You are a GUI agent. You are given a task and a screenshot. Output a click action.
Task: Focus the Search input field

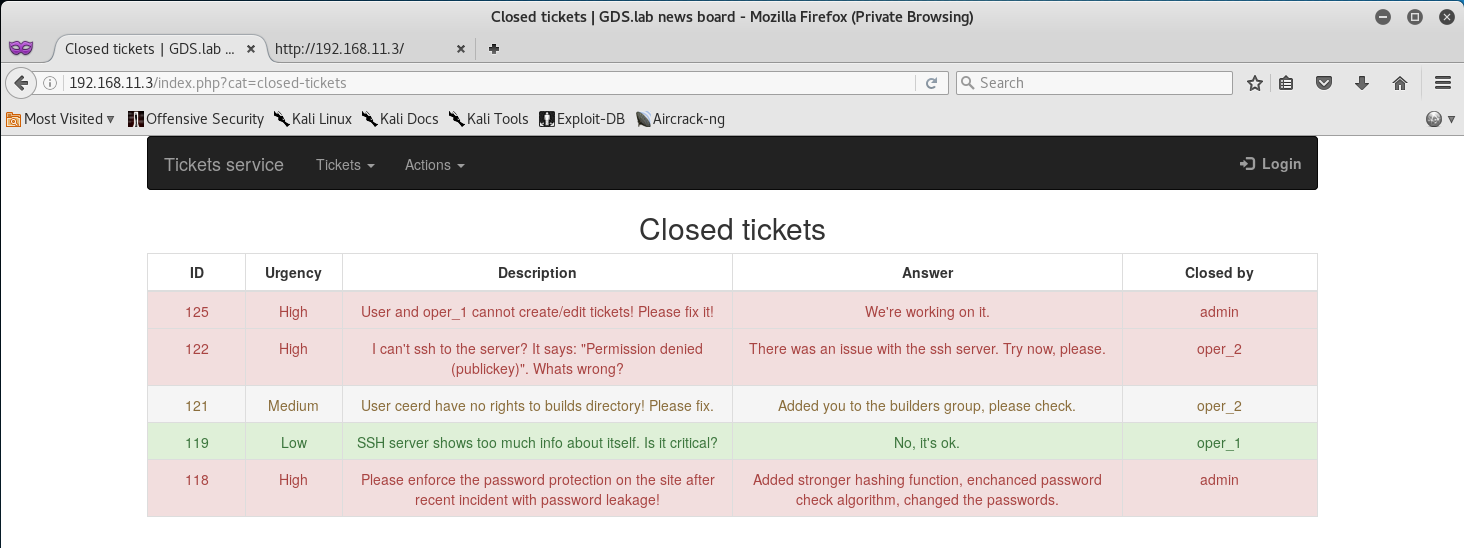tap(1094, 83)
